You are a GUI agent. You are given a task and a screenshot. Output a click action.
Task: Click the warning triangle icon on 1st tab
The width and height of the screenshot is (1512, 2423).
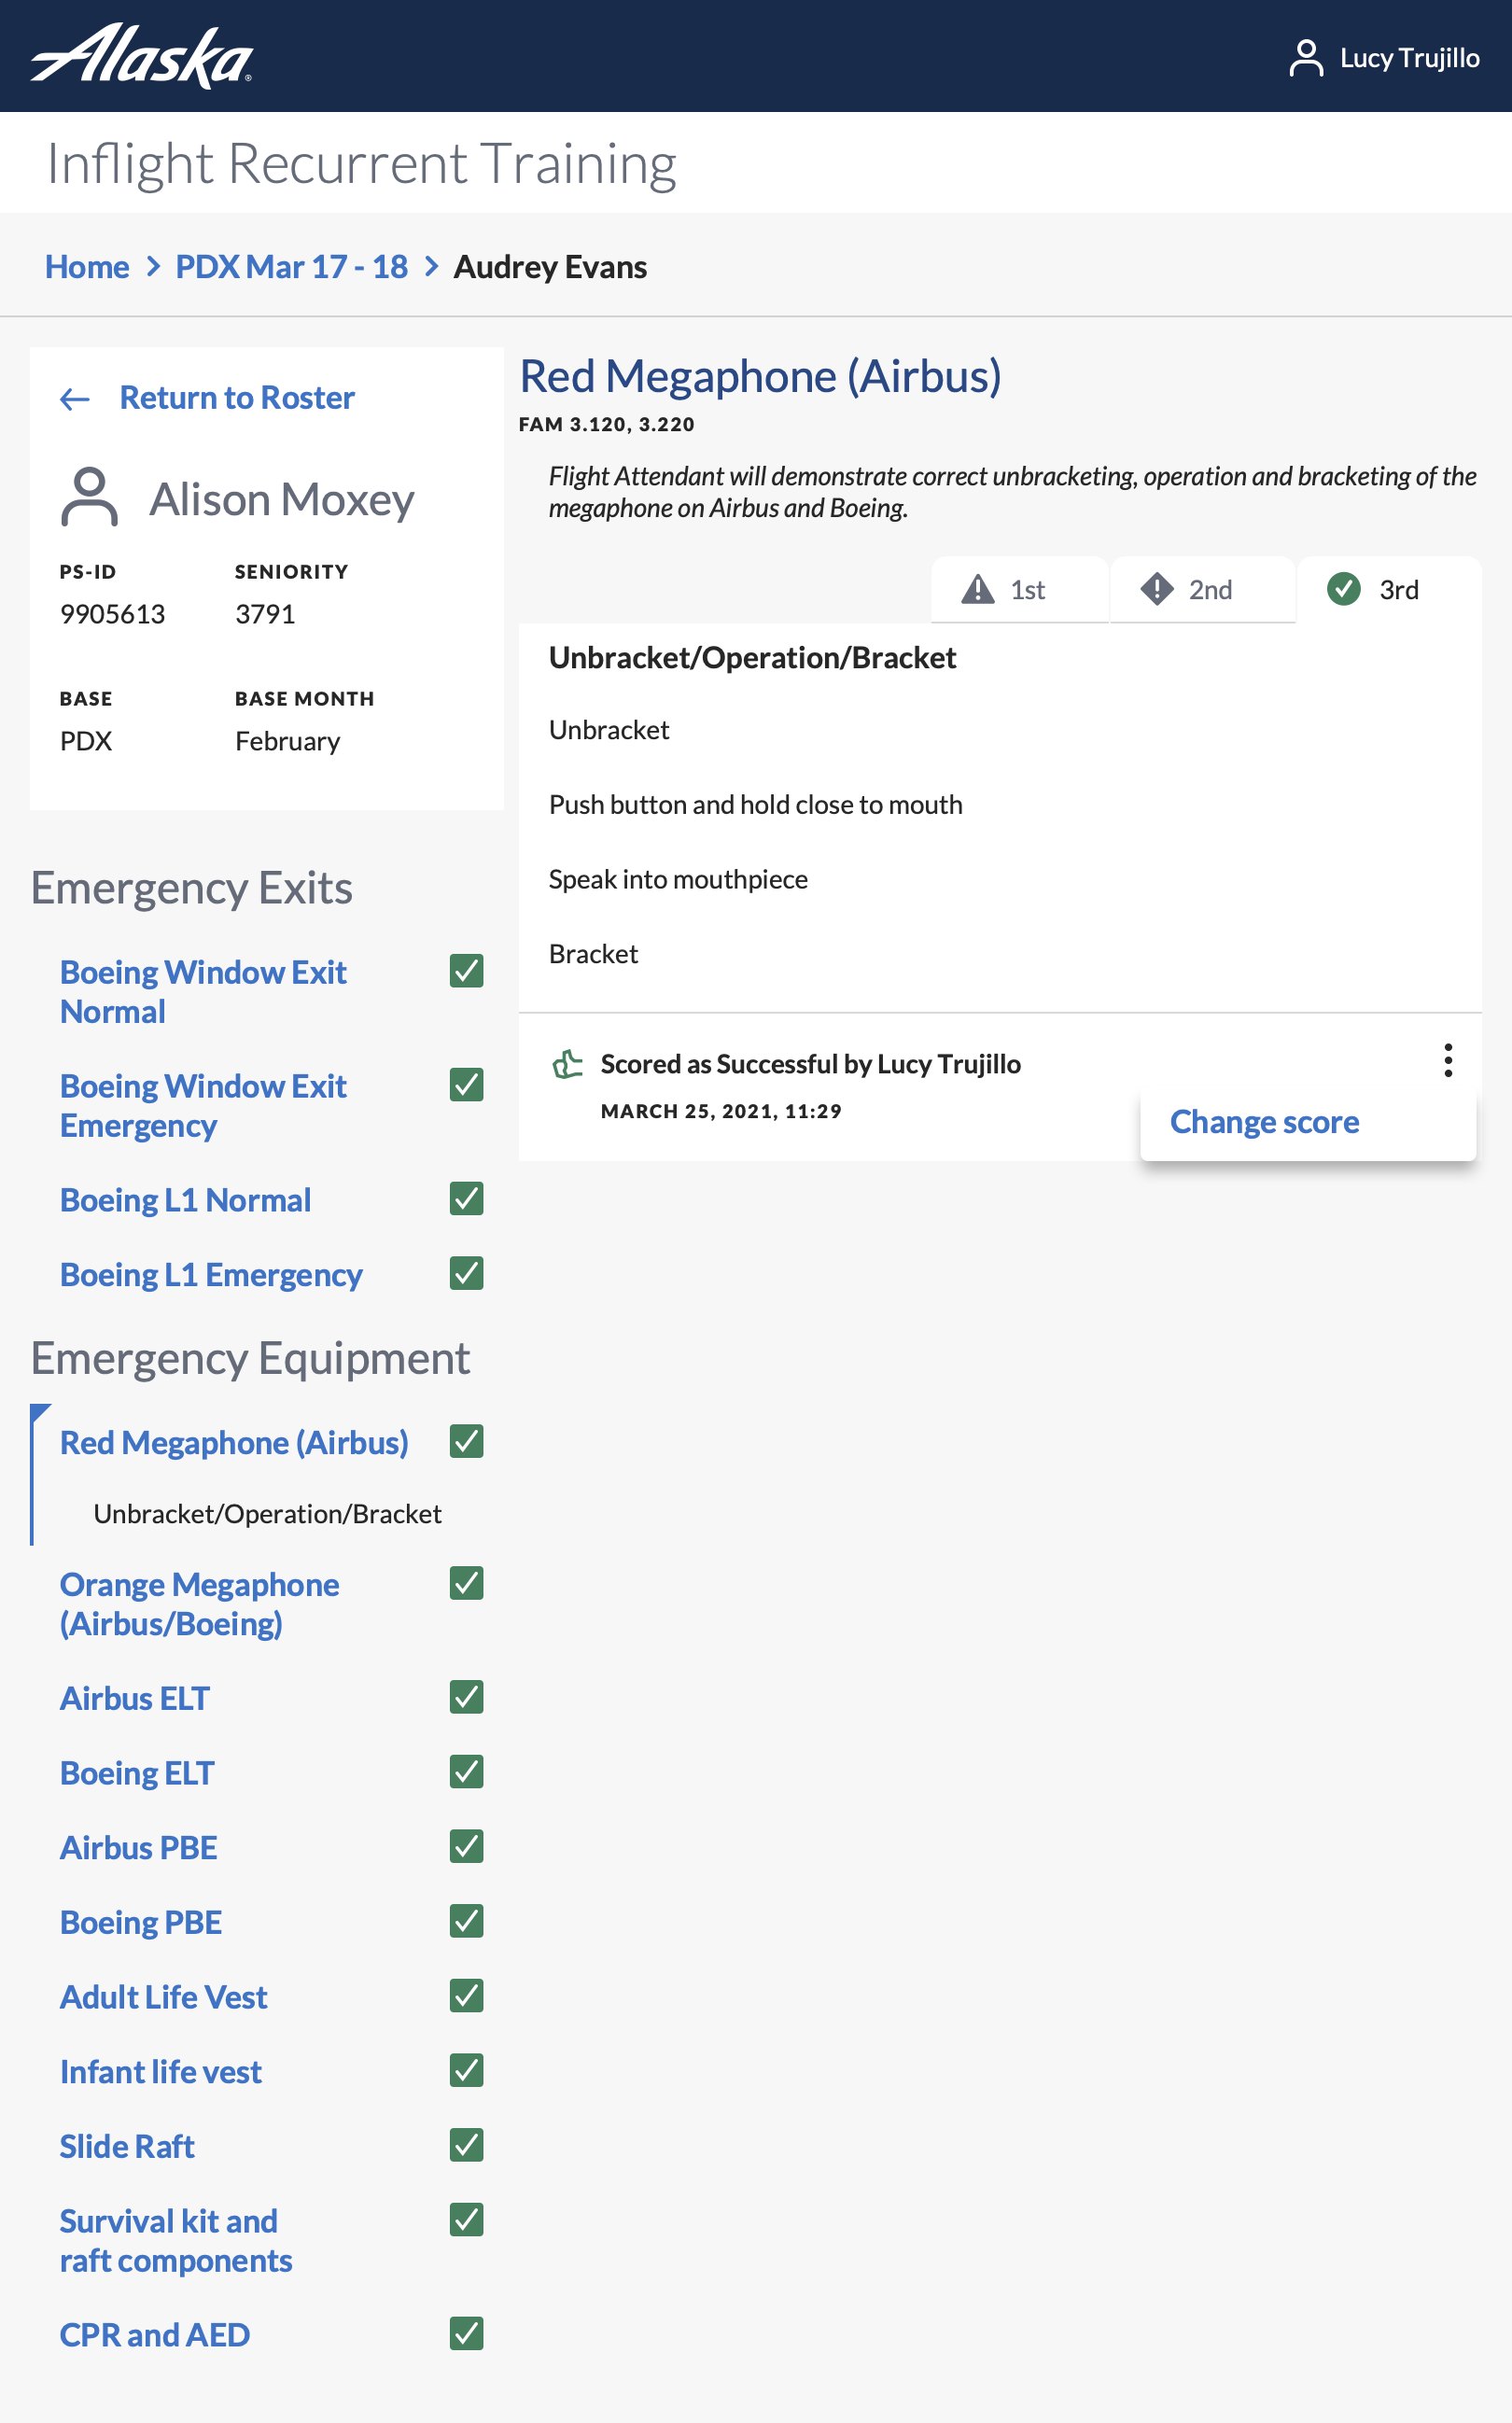977,590
